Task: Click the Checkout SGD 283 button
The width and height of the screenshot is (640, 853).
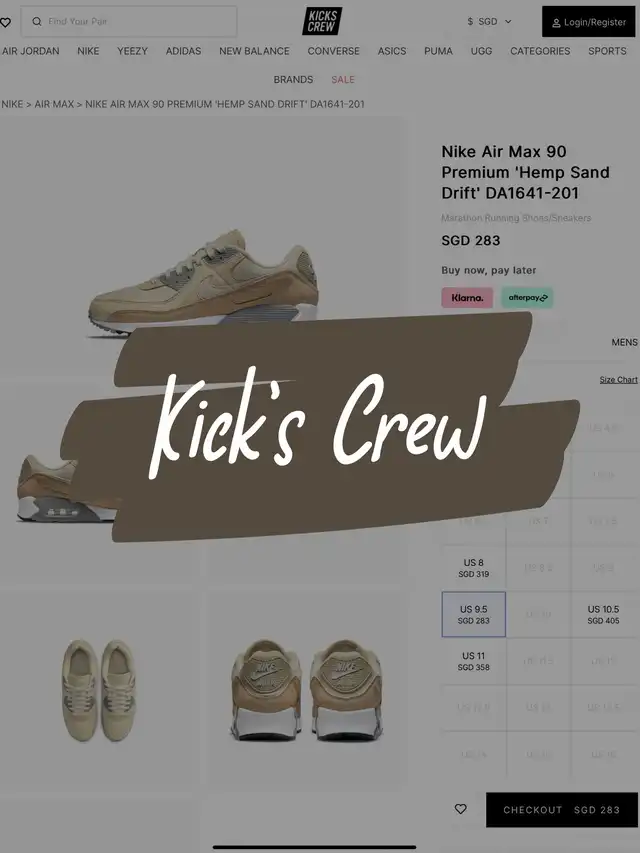Action: pos(562,809)
